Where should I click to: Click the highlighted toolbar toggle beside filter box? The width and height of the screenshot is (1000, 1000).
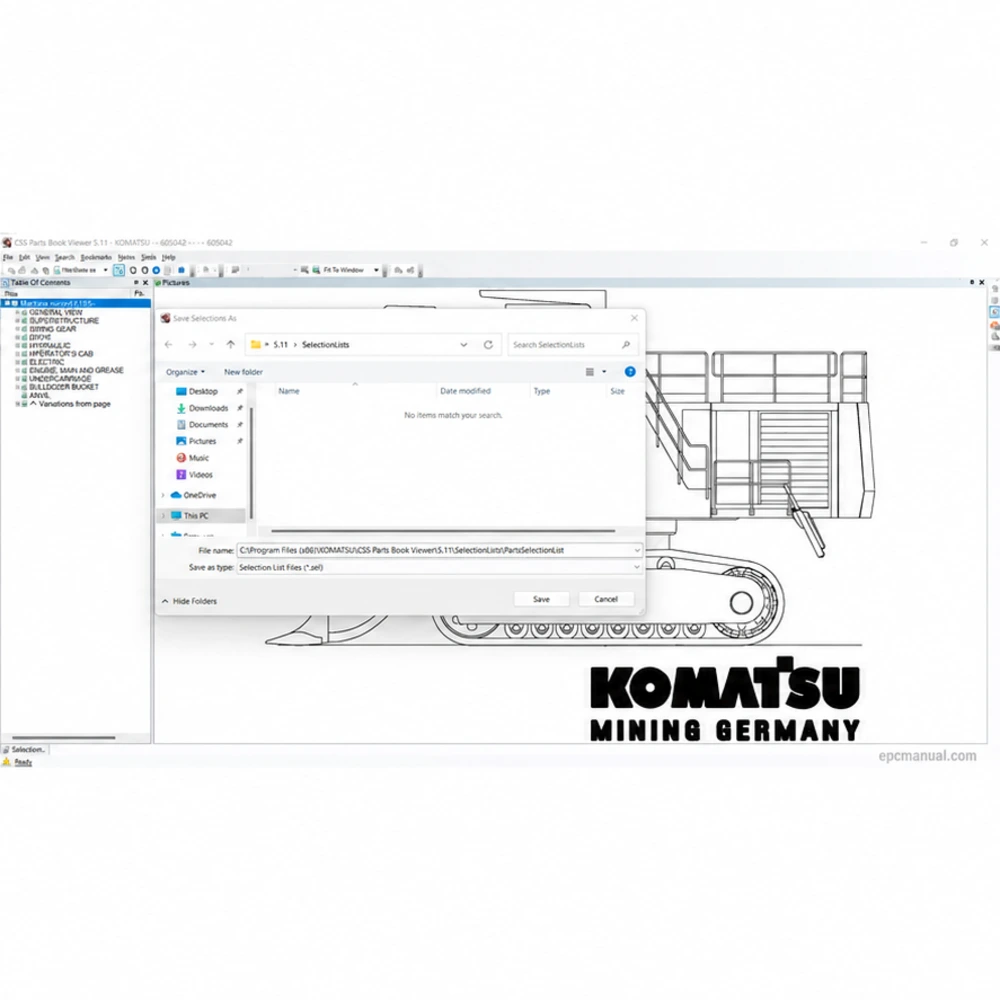click(x=119, y=270)
